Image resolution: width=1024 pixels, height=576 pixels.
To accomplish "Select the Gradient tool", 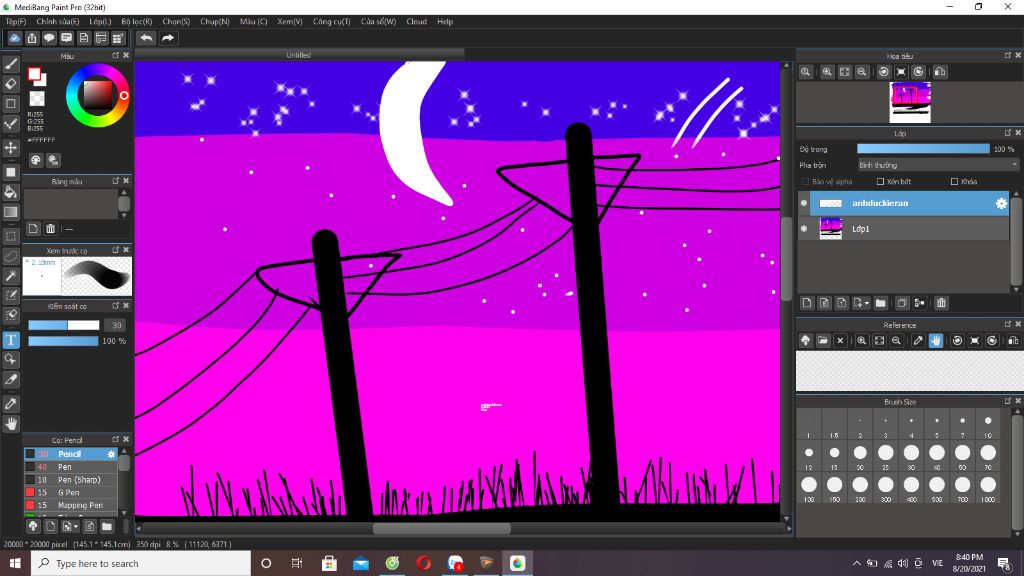I will [x=10, y=212].
